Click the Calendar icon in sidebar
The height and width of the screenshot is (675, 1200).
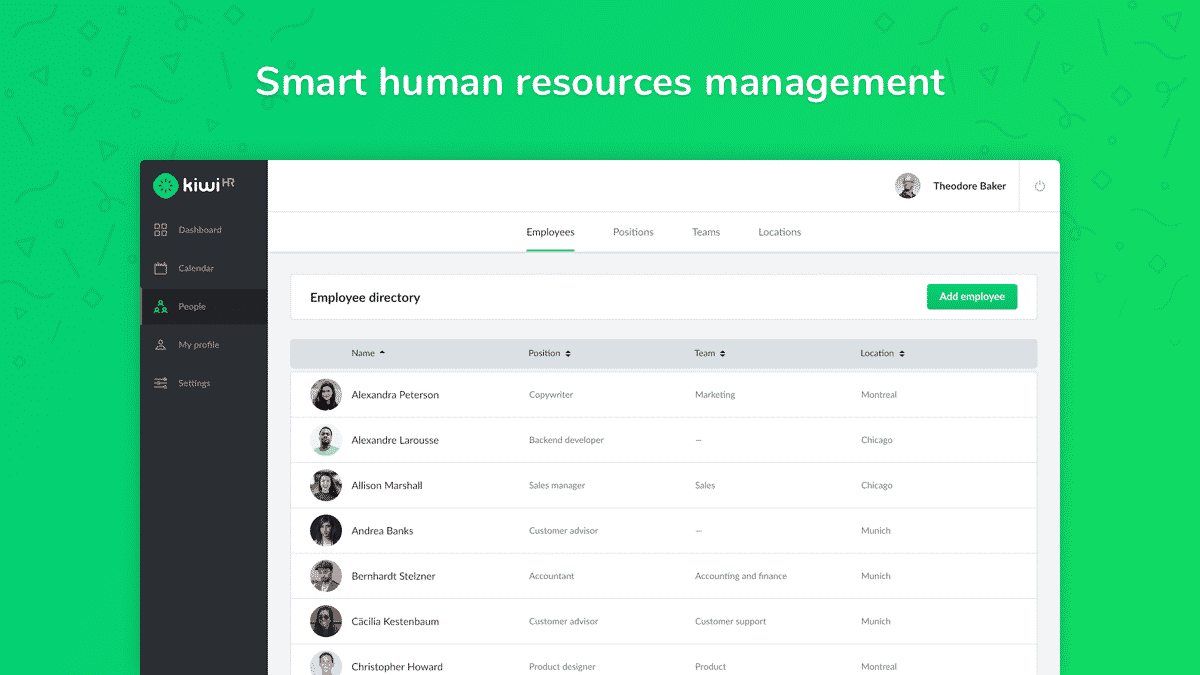160,268
